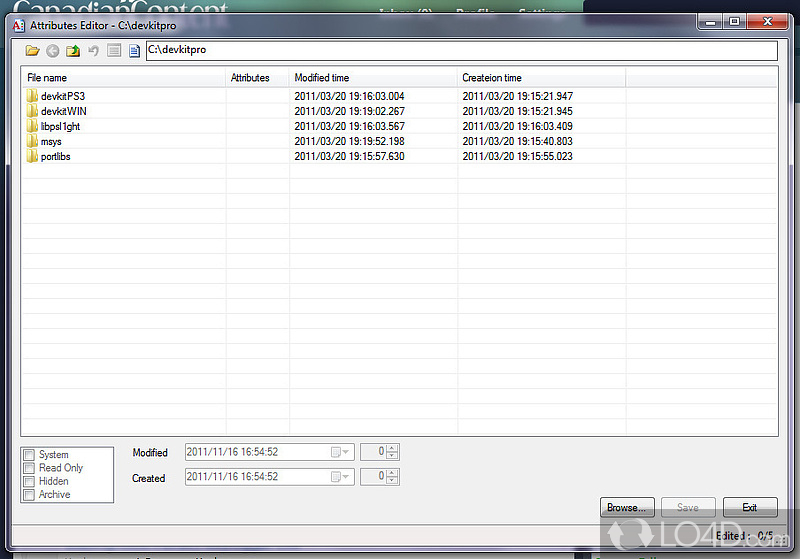
Task: Check the Hidden attribute box
Action: (x=29, y=481)
